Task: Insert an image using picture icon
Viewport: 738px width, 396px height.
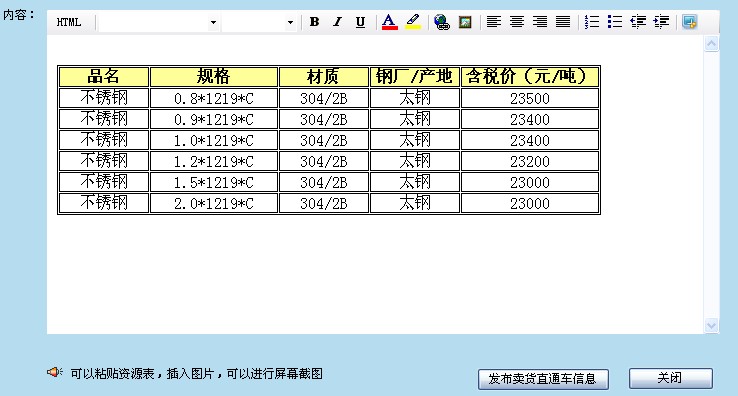Action: 465,22
